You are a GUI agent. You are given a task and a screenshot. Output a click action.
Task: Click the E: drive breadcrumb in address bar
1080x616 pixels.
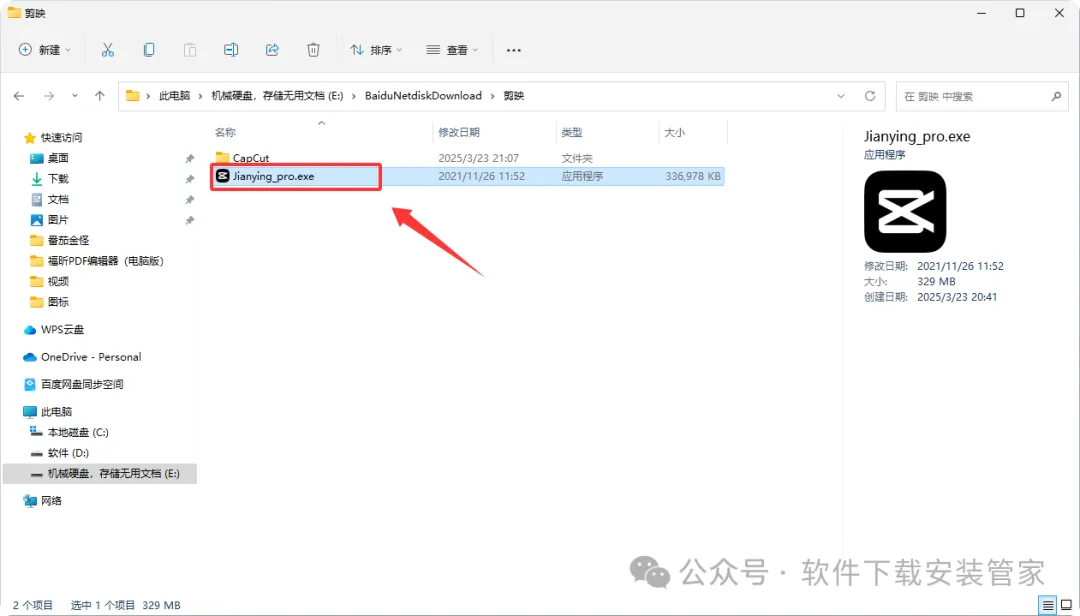277,96
